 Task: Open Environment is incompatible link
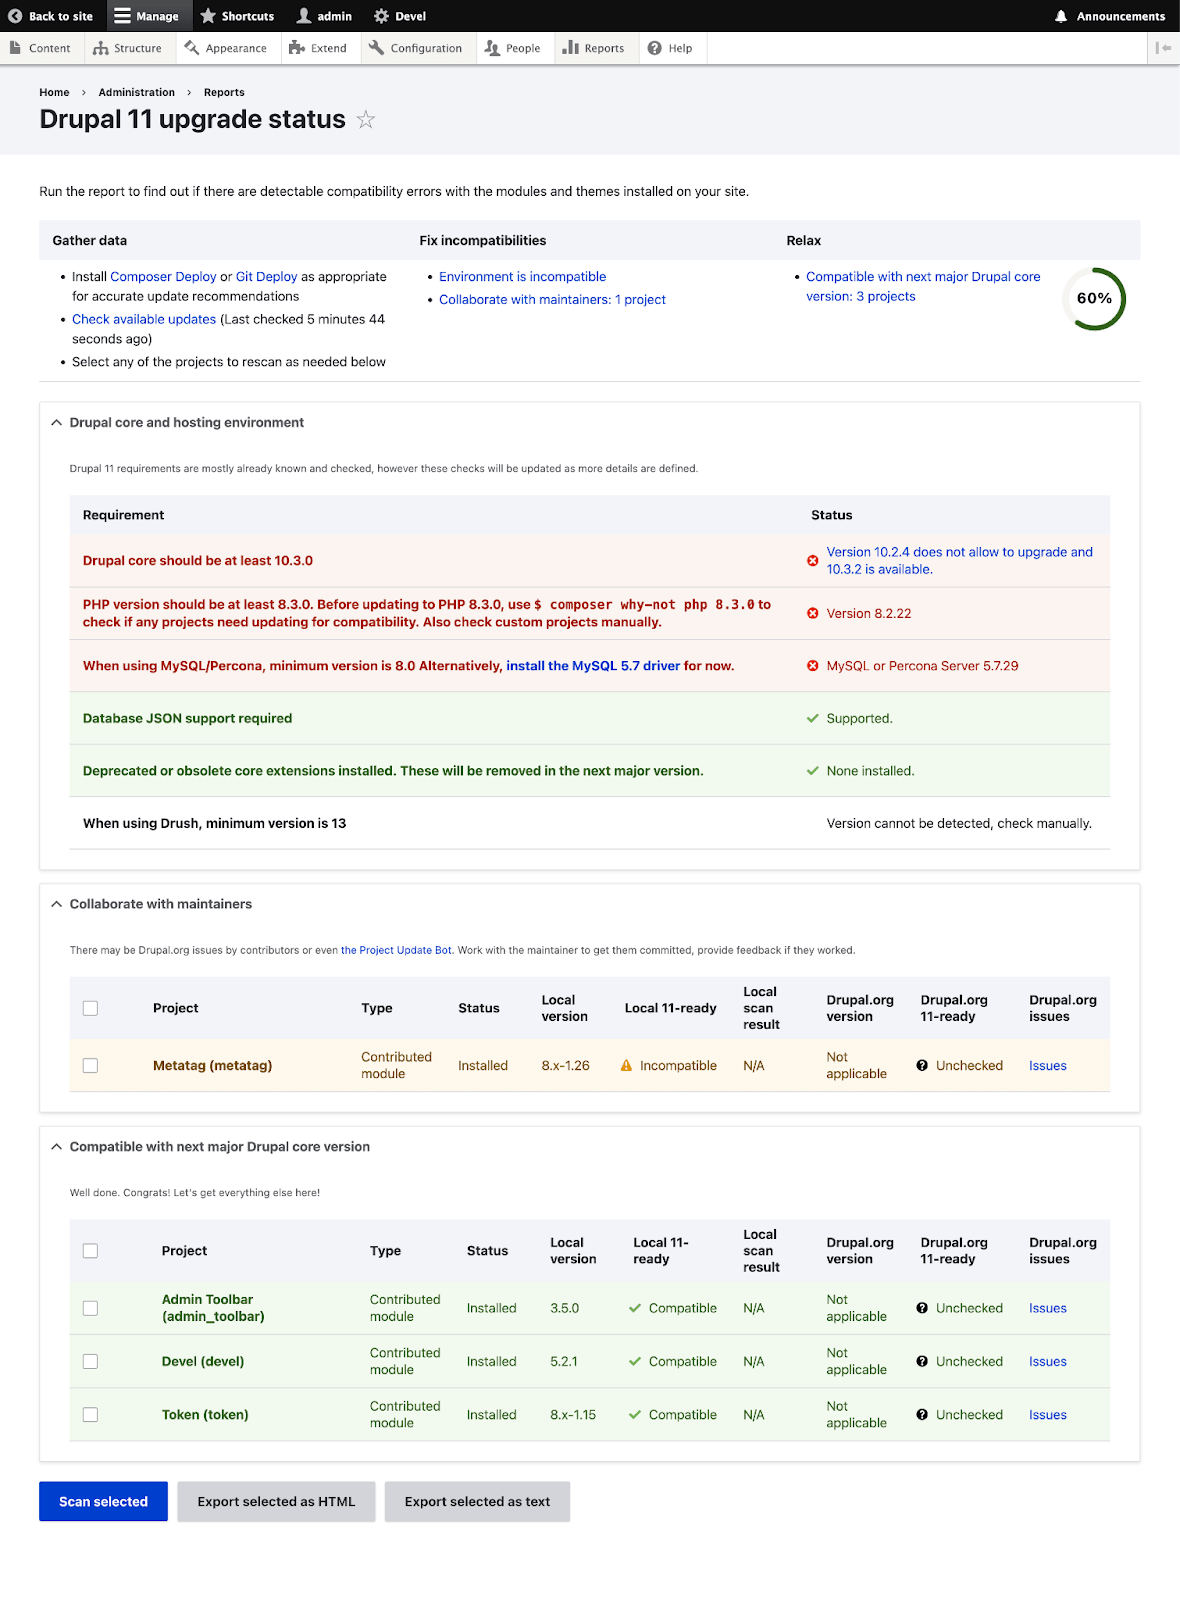[x=522, y=277]
